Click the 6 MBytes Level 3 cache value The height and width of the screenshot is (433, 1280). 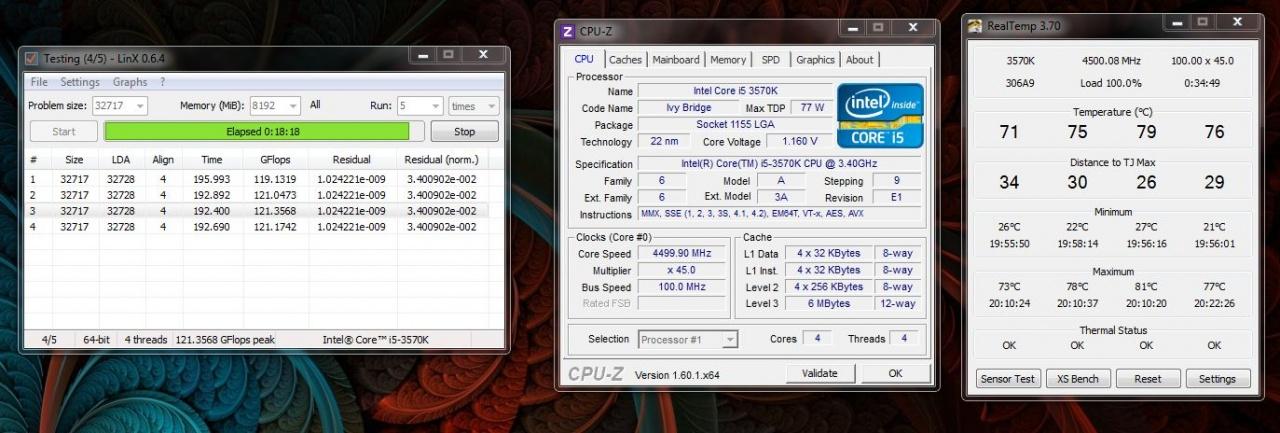[829, 304]
